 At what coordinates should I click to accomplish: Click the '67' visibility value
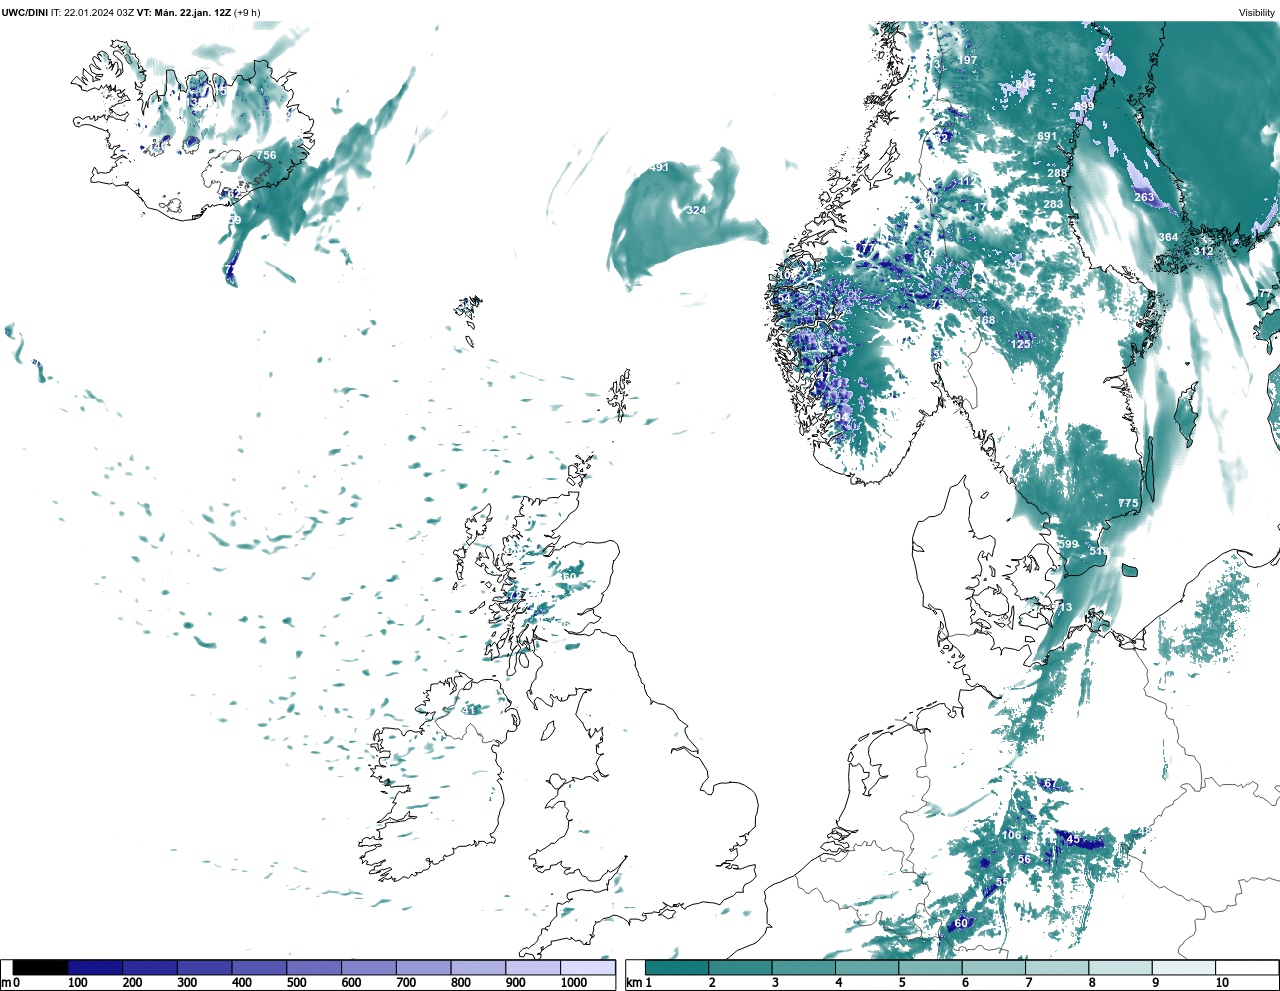(x=1050, y=783)
